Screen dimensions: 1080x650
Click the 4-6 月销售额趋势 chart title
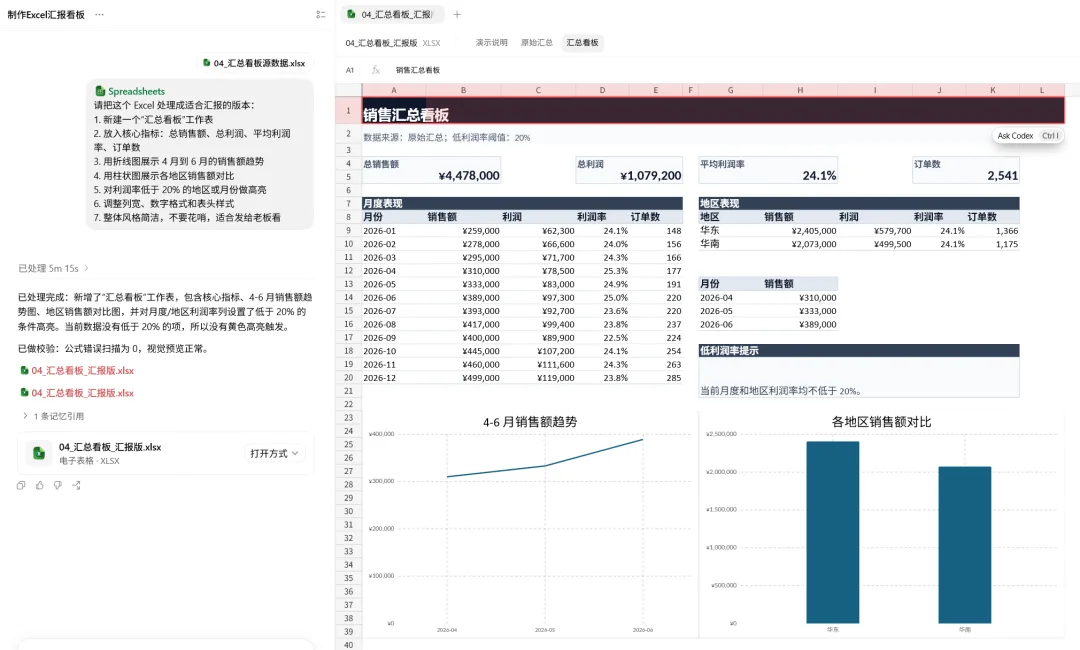[530, 422]
